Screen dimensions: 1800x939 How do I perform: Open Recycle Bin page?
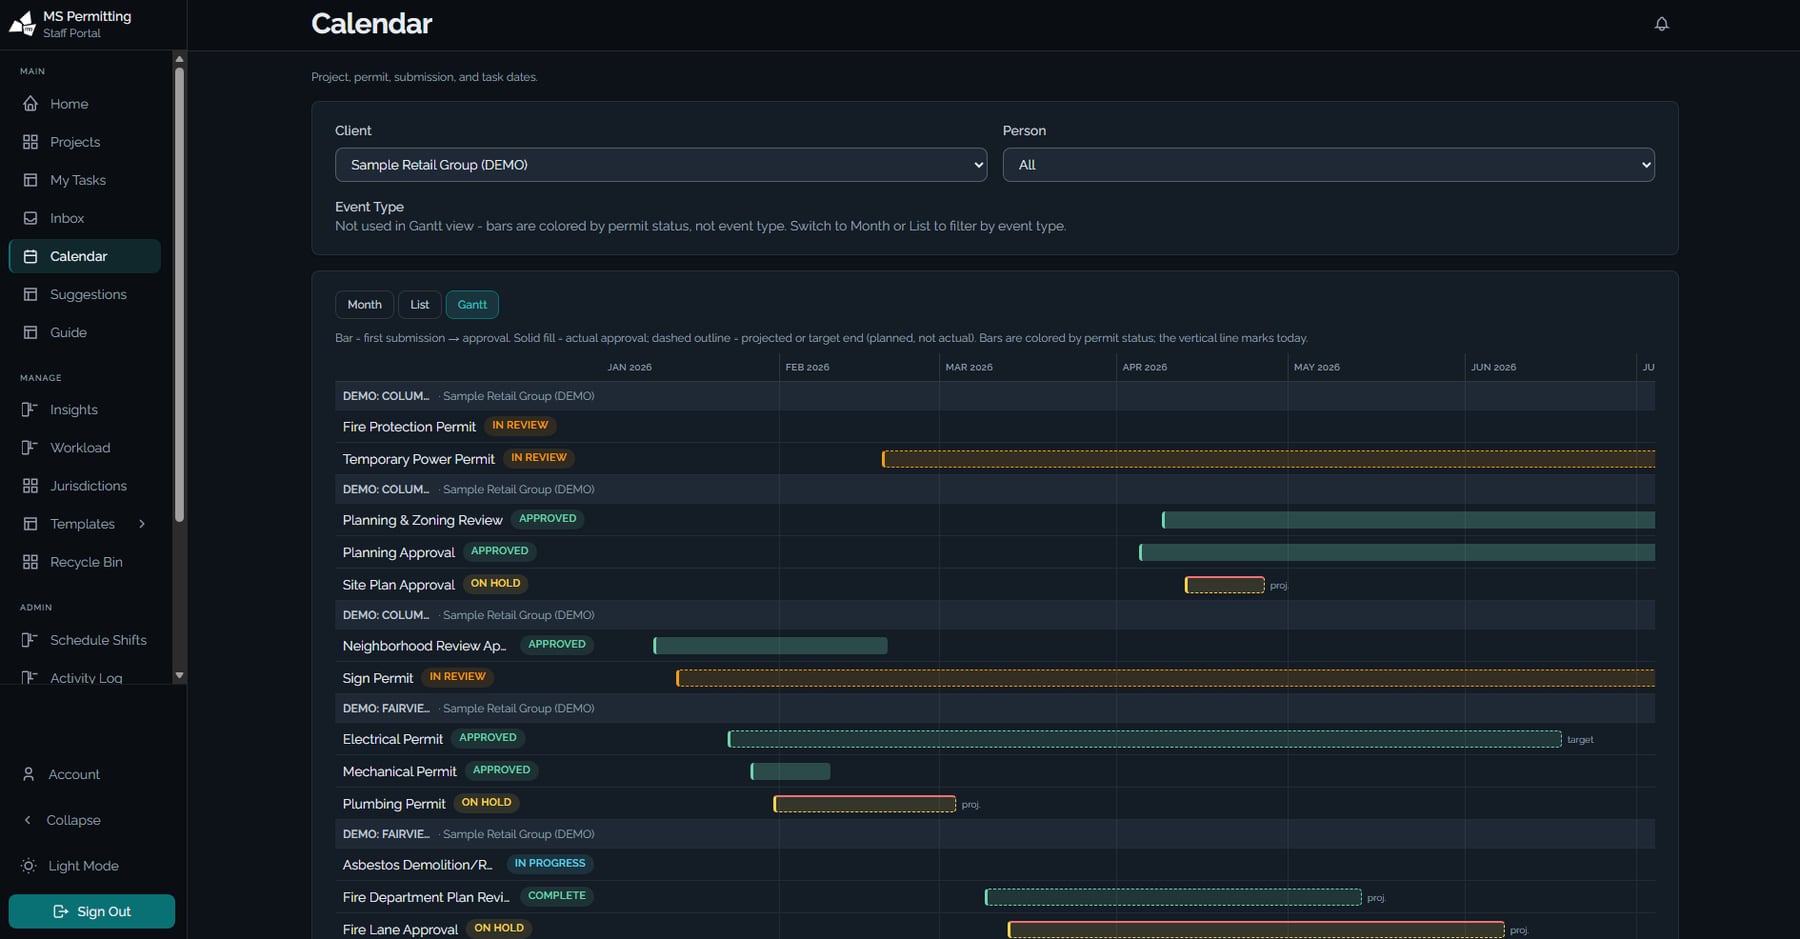(x=84, y=562)
